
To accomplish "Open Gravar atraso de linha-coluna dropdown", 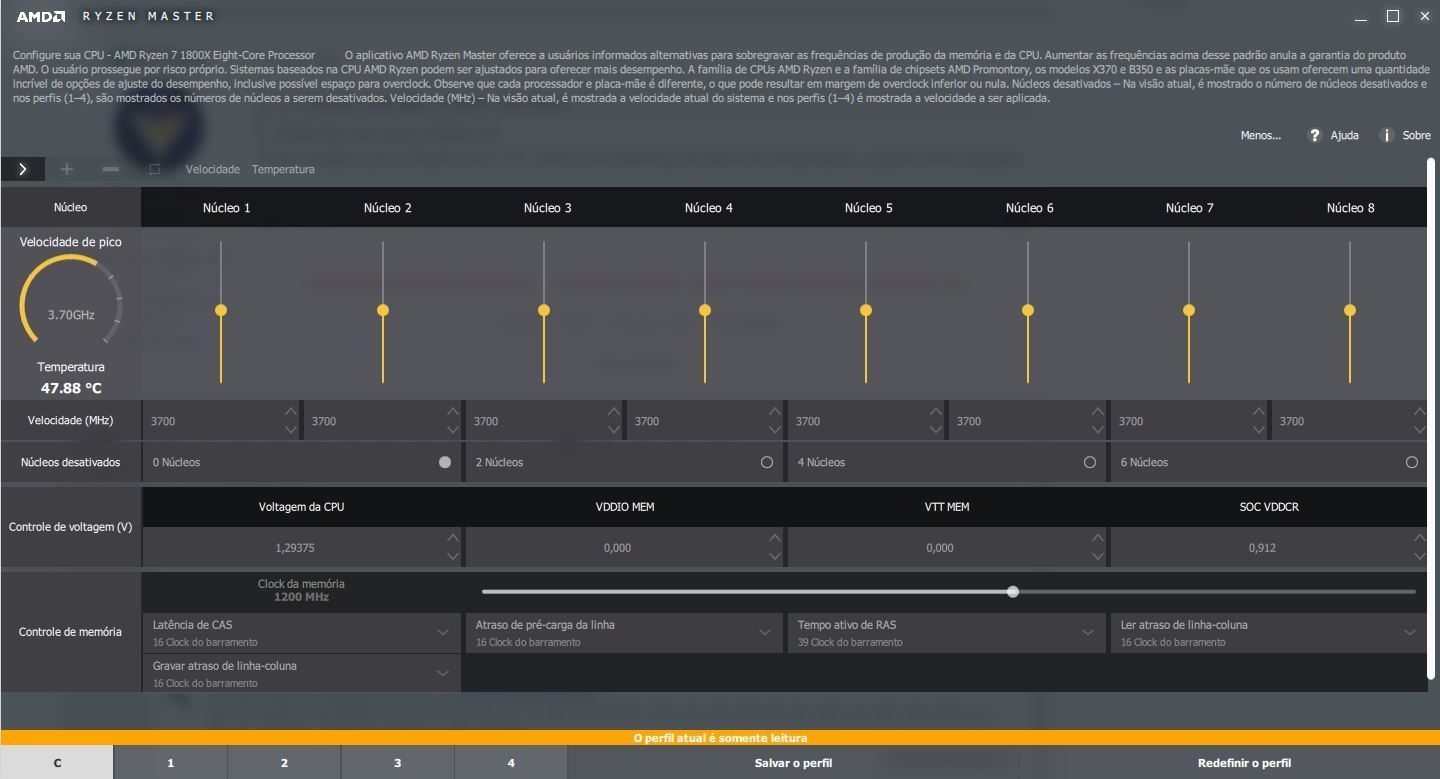I will (x=301, y=674).
